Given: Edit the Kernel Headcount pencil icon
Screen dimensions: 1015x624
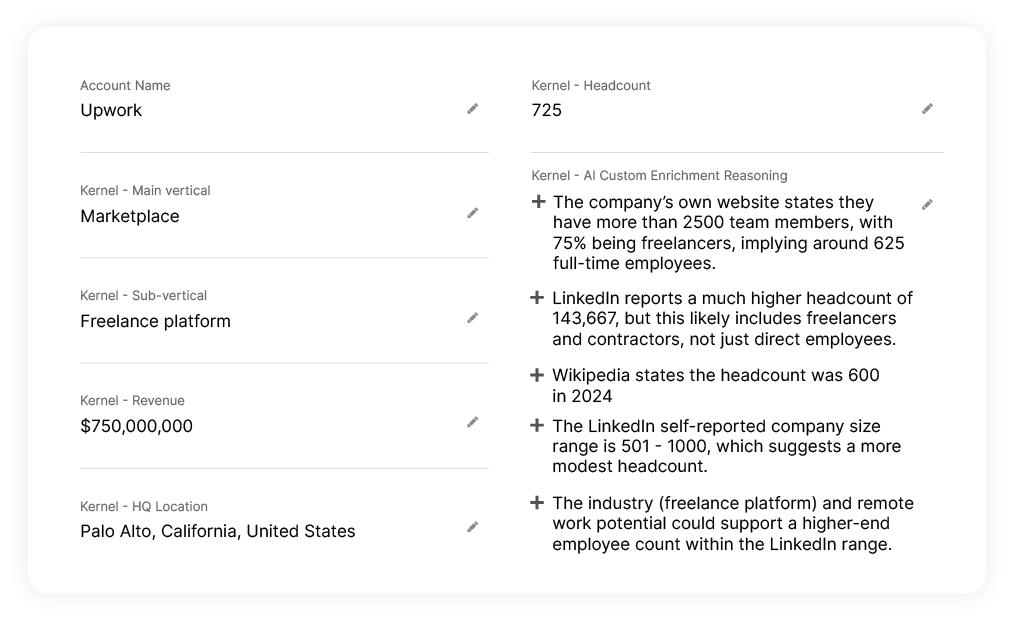Looking at the screenshot, I should tap(928, 109).
